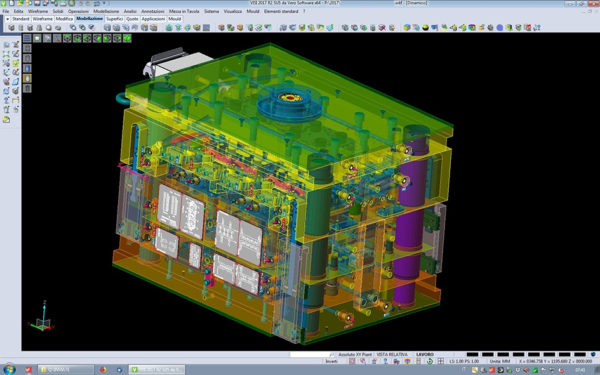Expand the dropdown arrow left of Standard tab
The image size is (600, 375).
tap(7, 19)
